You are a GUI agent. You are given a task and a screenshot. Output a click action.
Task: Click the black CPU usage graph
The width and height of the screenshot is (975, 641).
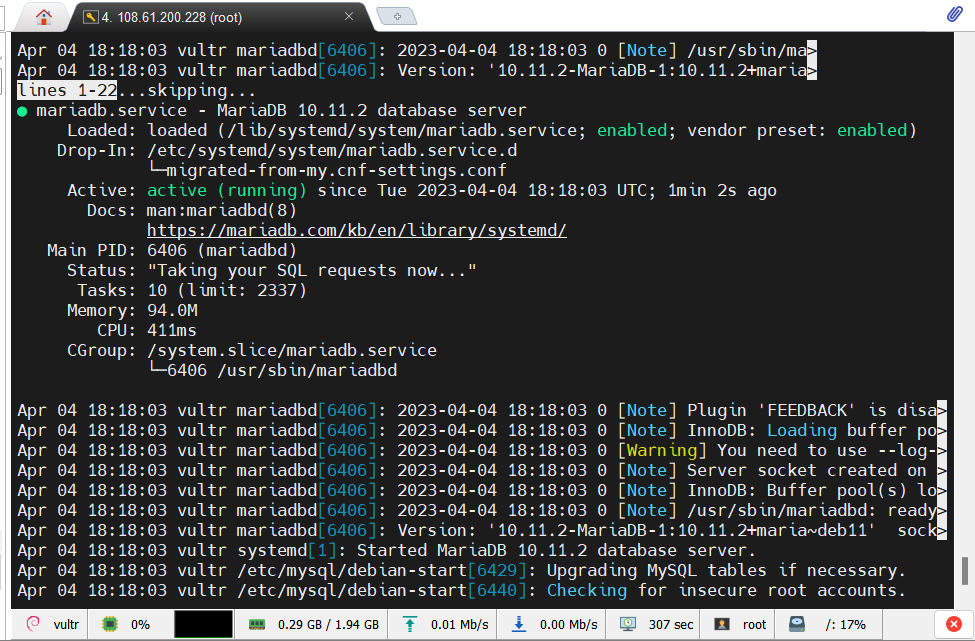tap(202, 624)
